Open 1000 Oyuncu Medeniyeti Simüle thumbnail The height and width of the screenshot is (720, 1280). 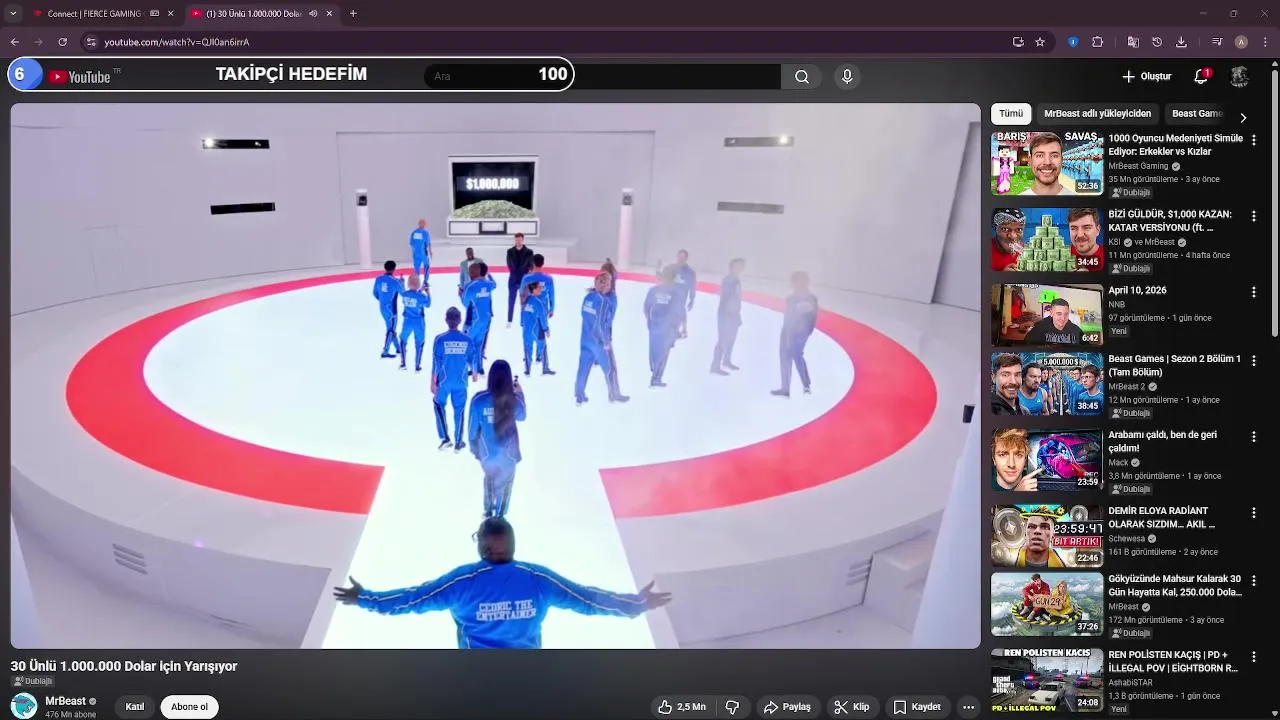pos(1047,163)
